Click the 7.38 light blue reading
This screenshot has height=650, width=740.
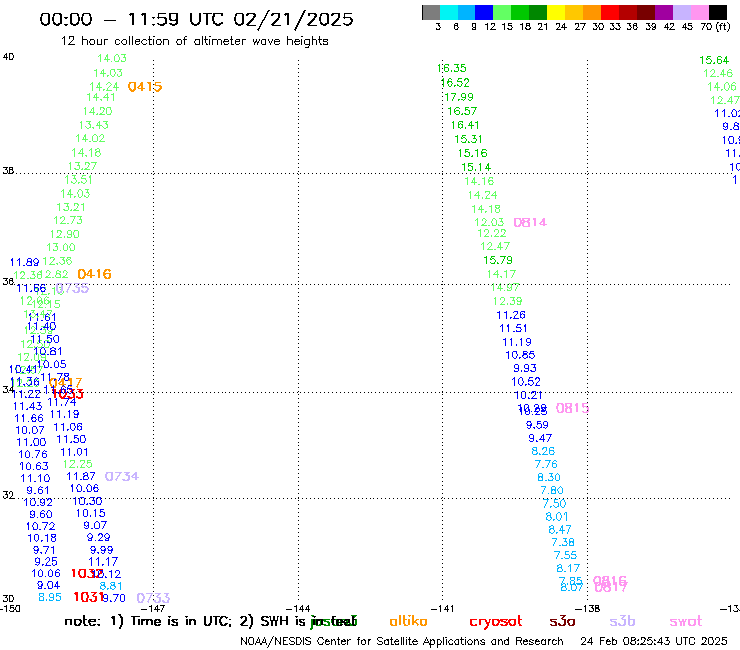pos(563,542)
